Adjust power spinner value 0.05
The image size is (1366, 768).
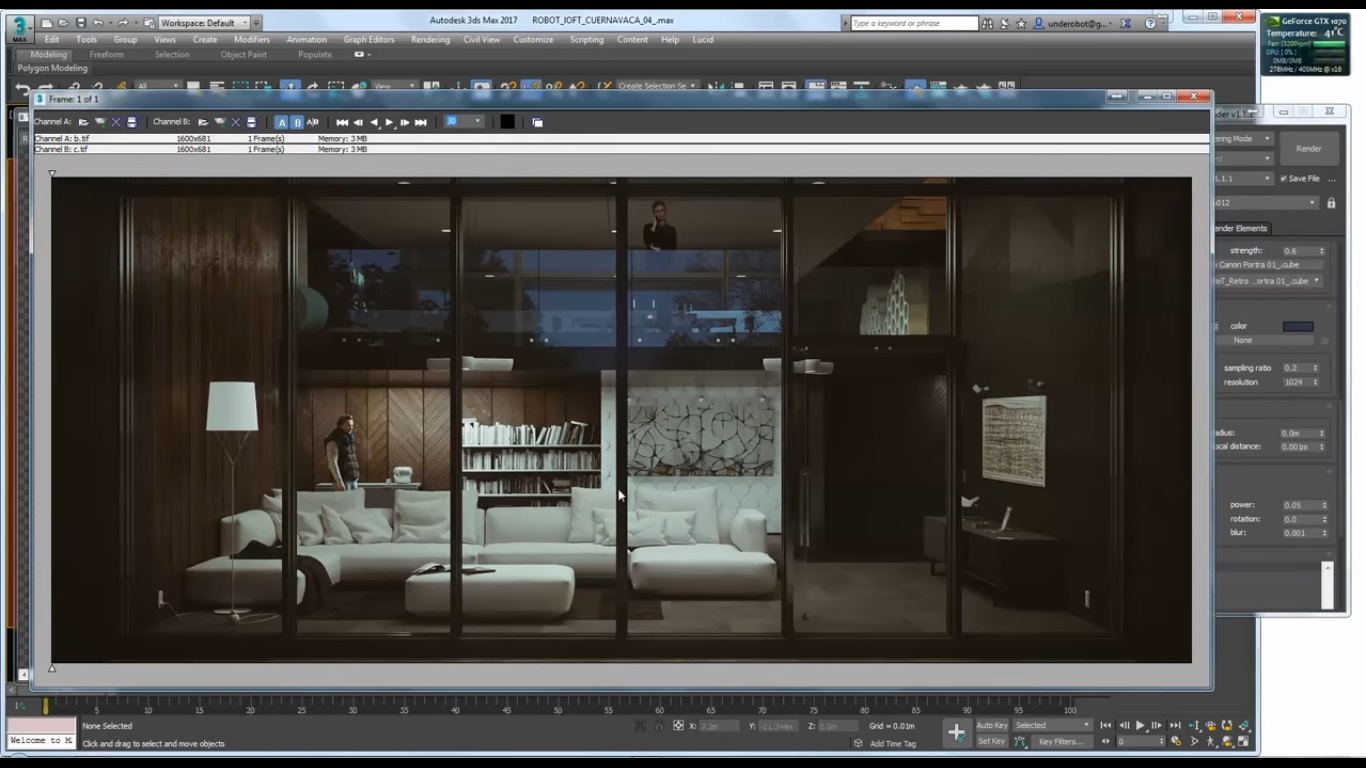pyautogui.click(x=1304, y=505)
